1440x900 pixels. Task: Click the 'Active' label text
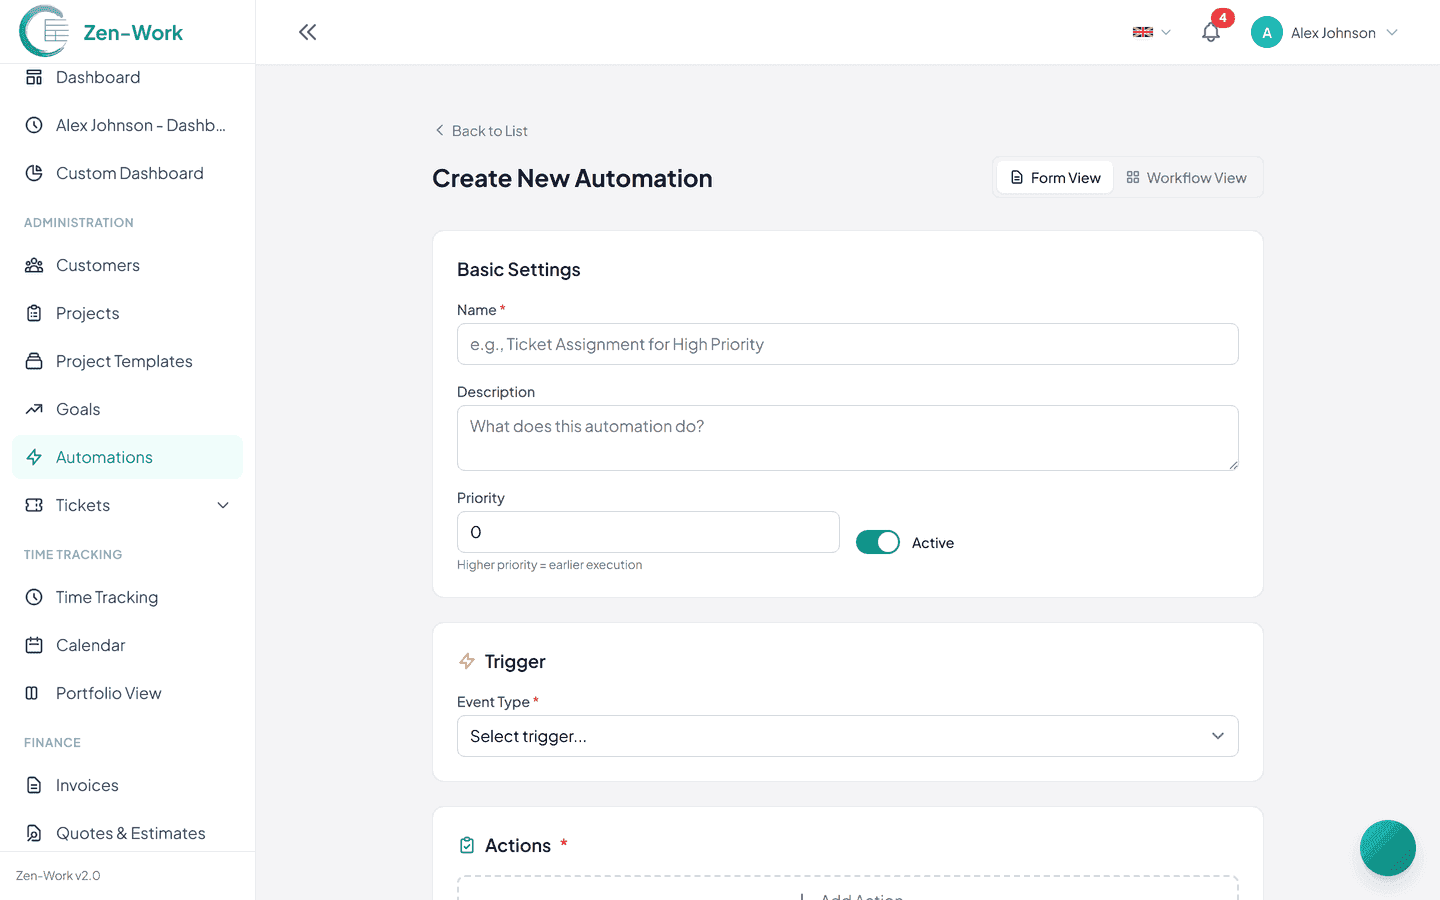(933, 543)
